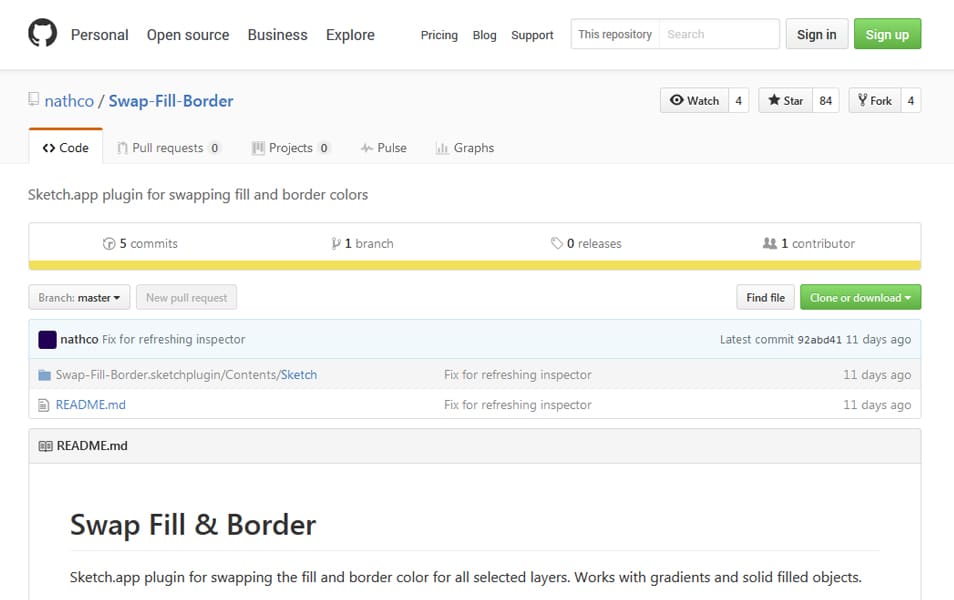Open the nathco owner link
Viewport: 954px width, 600px height.
pos(69,101)
